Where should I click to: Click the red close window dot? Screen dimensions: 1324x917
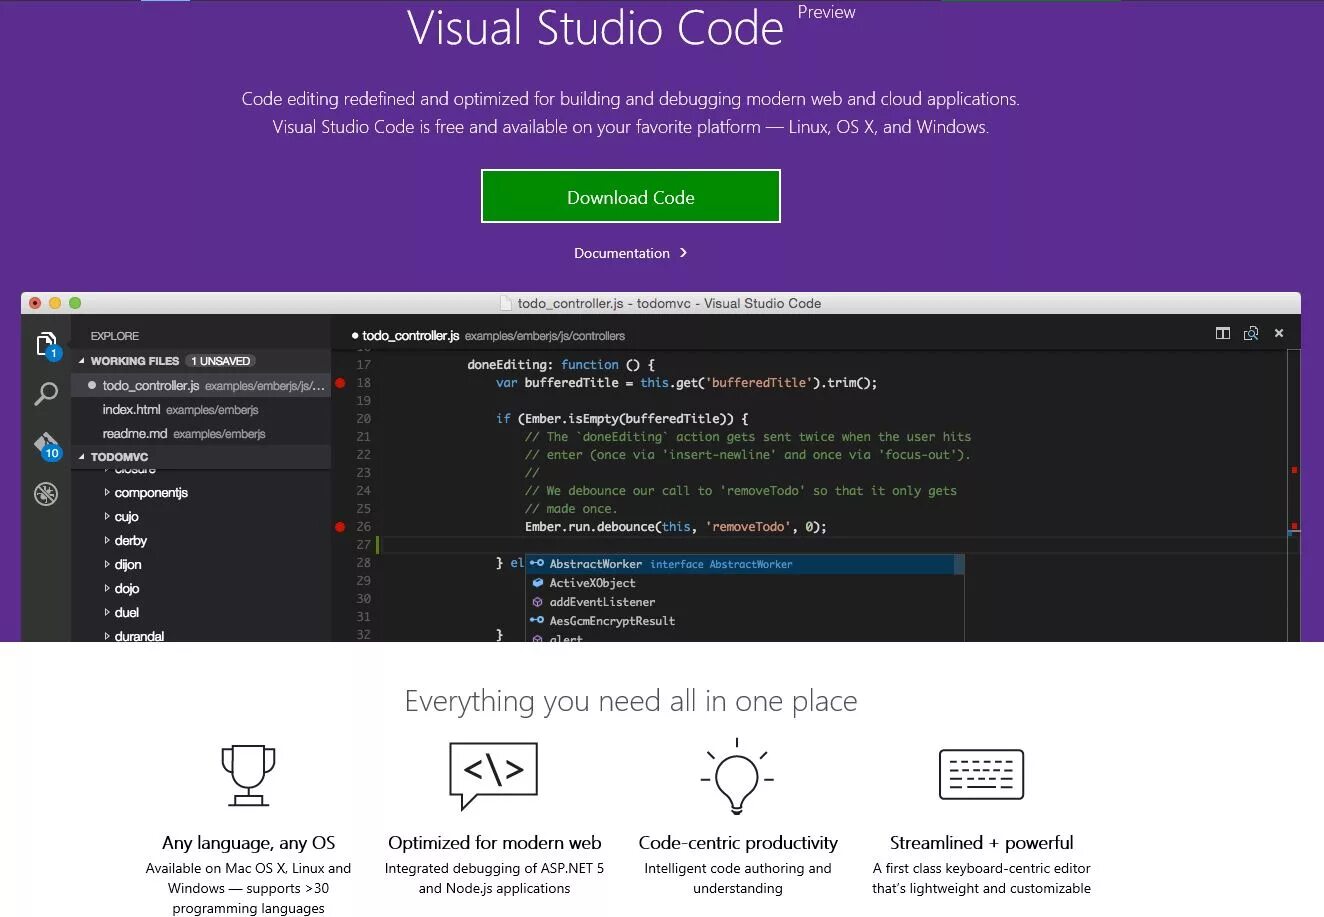pos(35,303)
